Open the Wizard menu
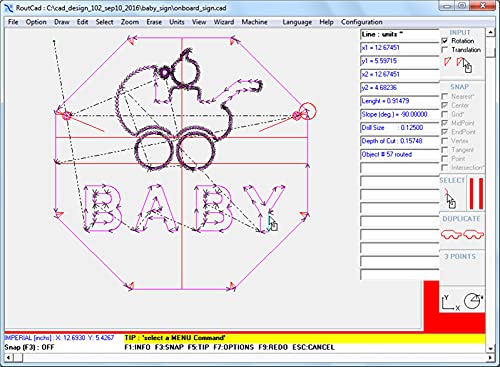The height and width of the screenshot is (367, 500). 224,22
